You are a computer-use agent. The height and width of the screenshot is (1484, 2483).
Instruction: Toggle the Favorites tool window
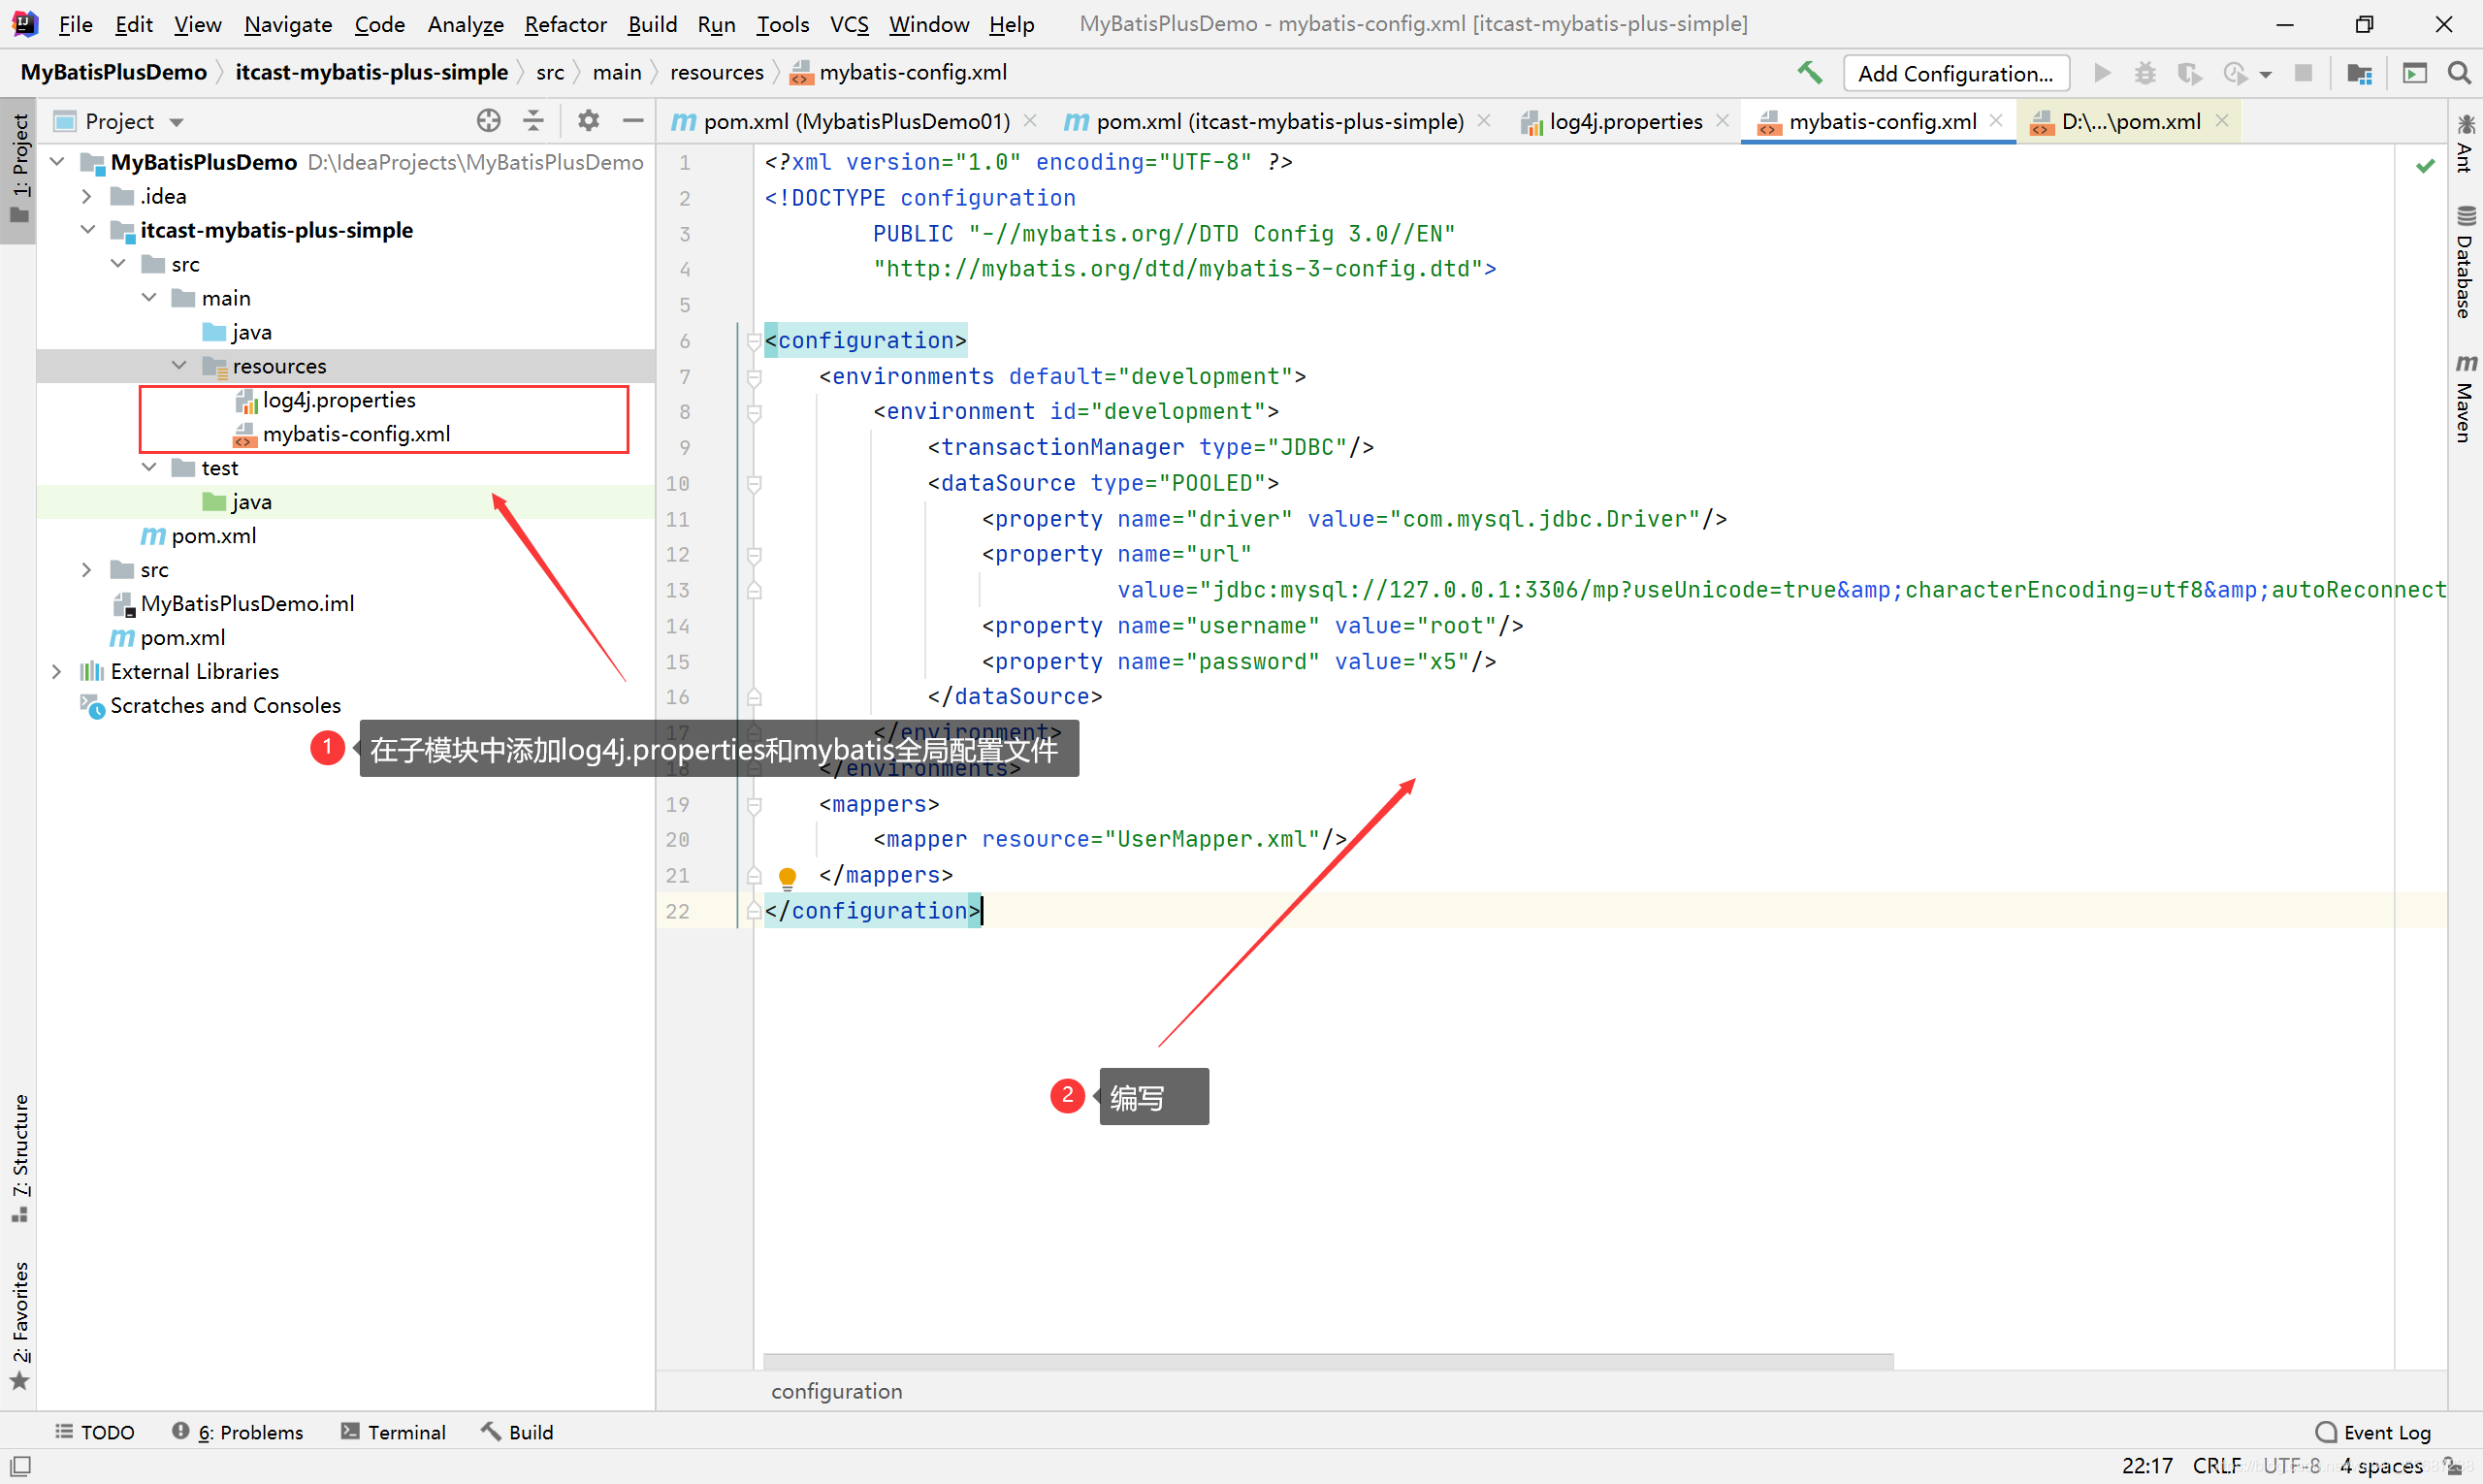[19, 1325]
